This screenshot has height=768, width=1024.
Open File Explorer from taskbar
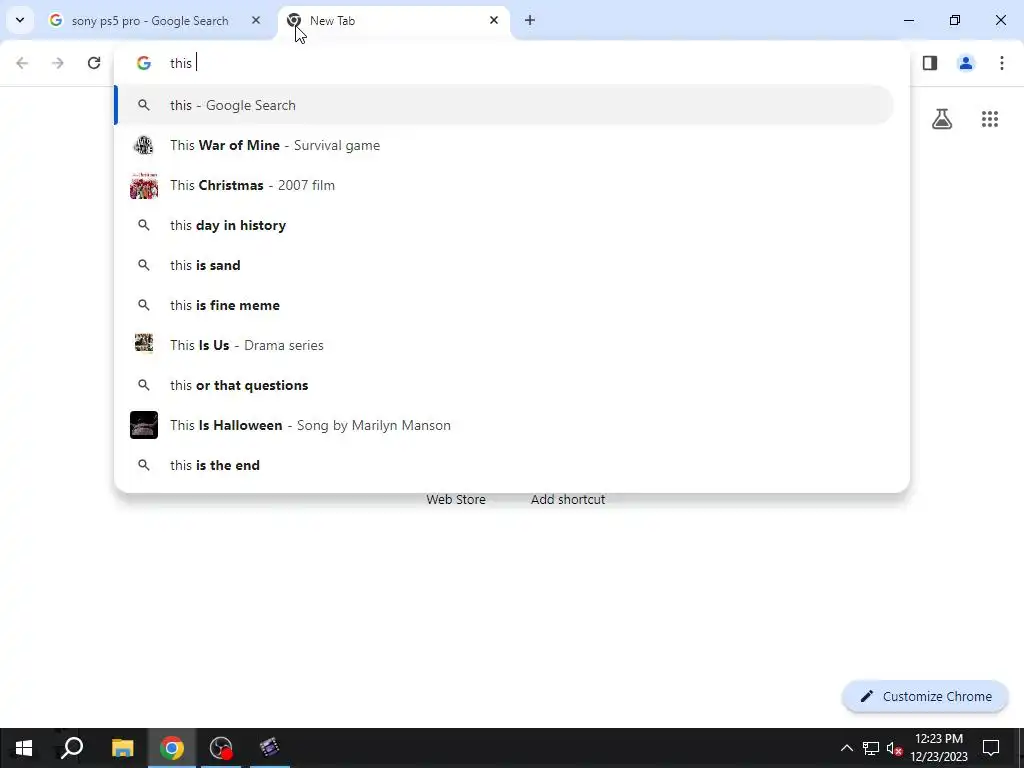(122, 748)
